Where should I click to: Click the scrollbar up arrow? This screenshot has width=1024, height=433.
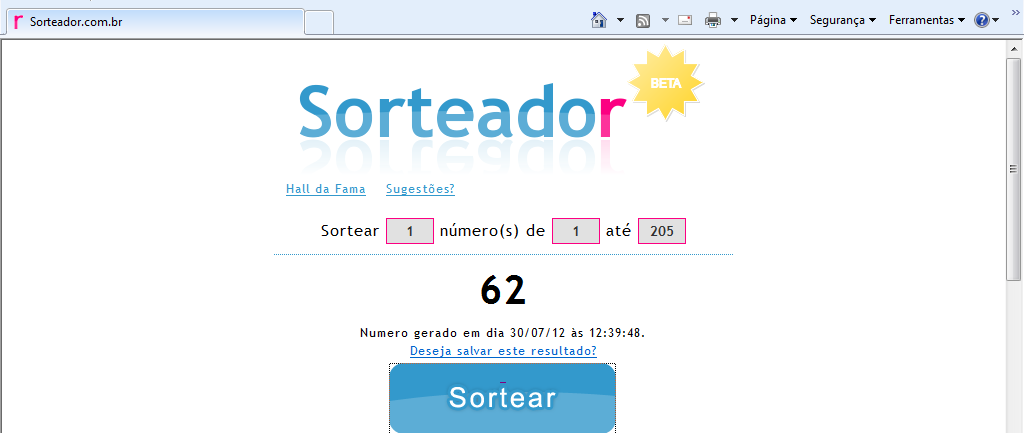(1013, 48)
